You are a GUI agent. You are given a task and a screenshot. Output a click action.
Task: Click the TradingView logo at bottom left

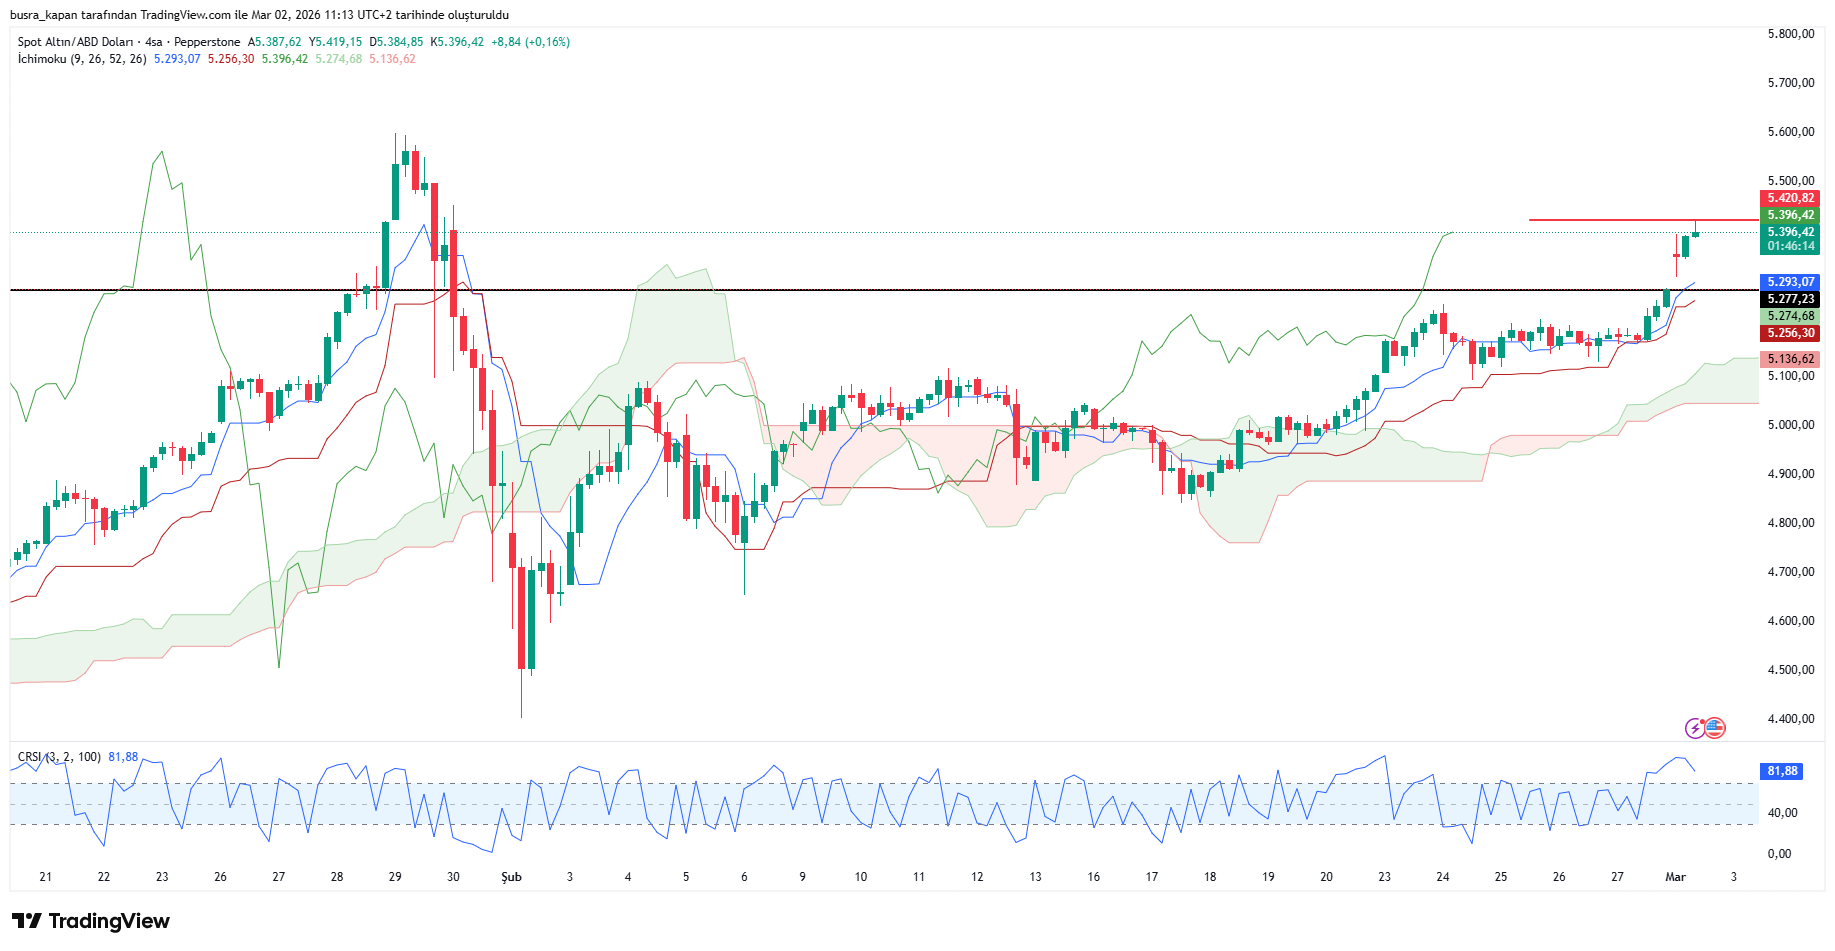(91, 921)
